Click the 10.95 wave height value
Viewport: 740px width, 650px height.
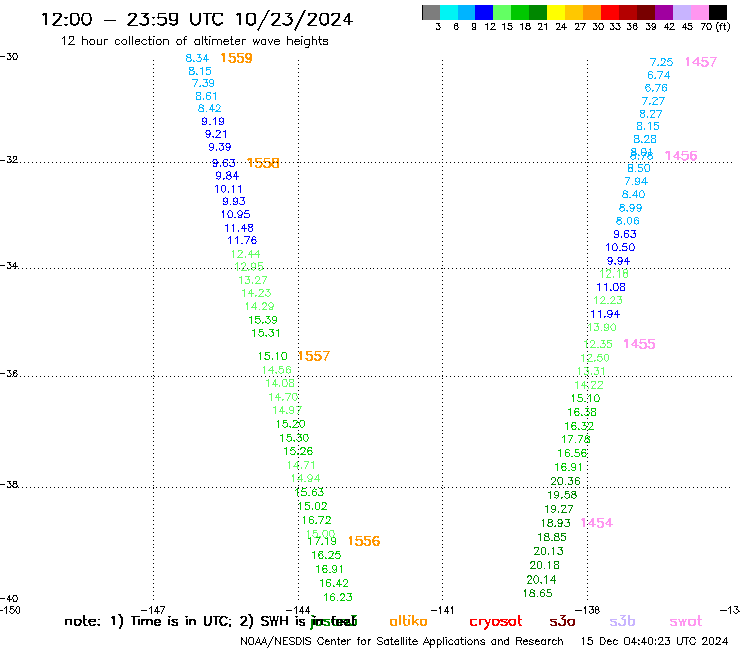235,214
